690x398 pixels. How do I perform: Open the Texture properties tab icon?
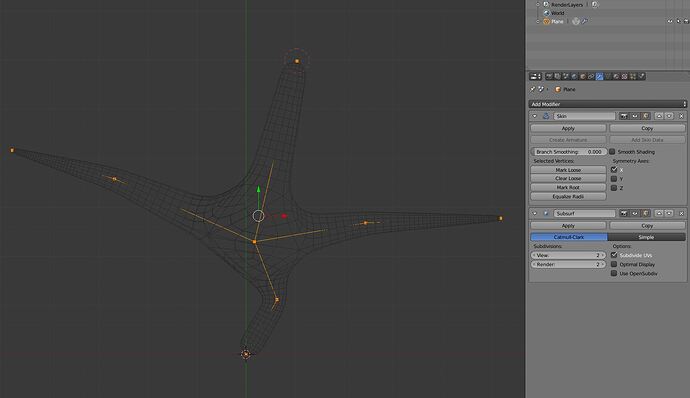pyautogui.click(x=624, y=76)
